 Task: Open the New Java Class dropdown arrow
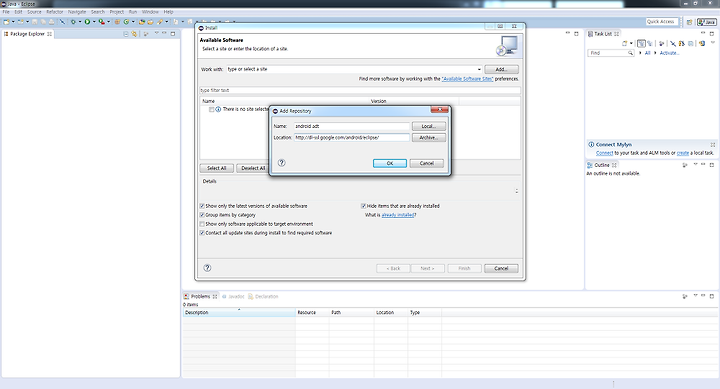tap(133, 22)
